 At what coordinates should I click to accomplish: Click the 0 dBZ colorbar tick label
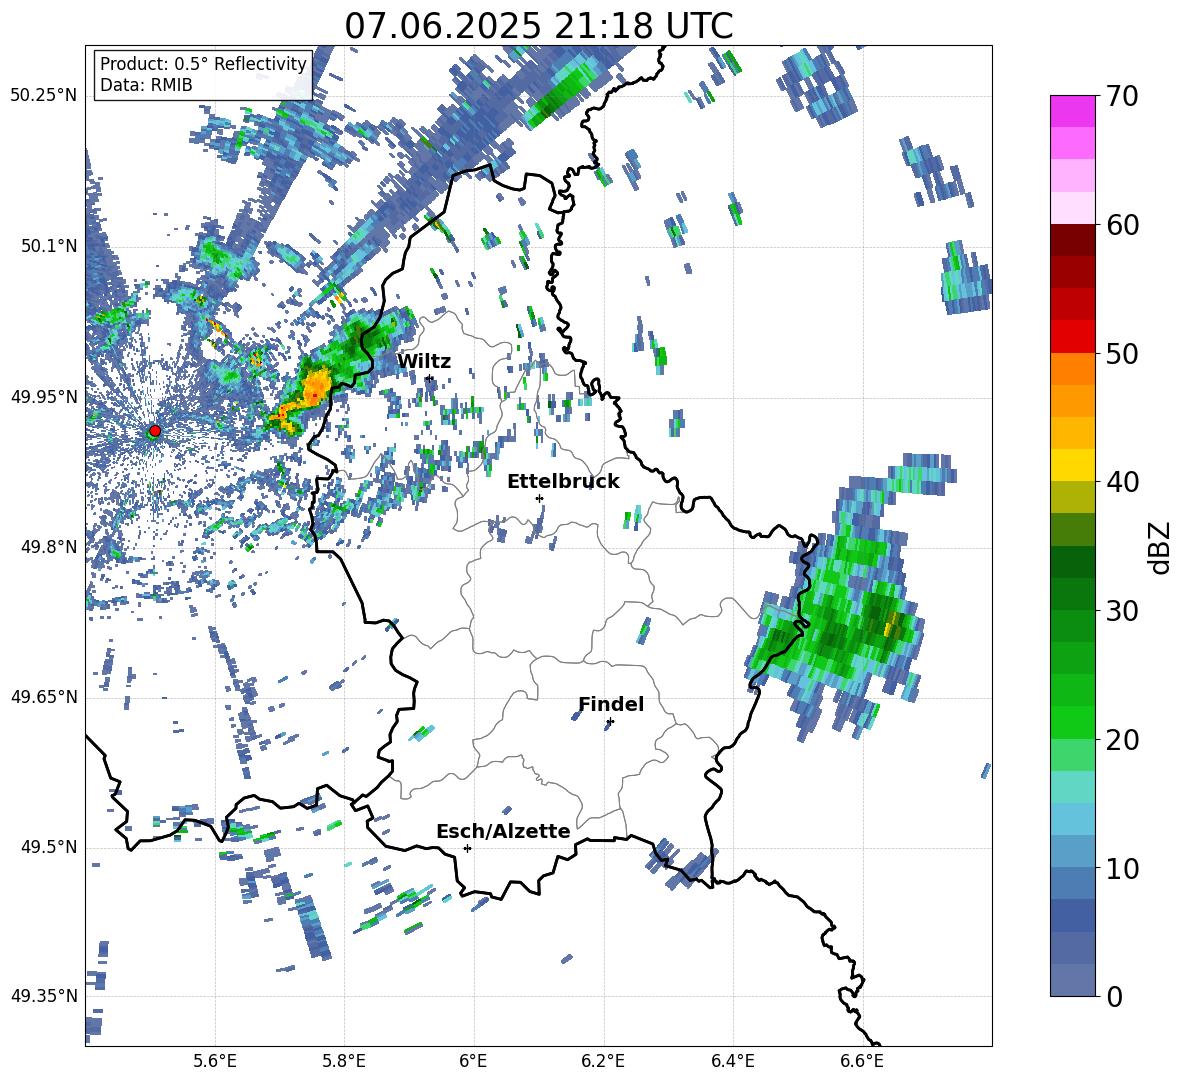(1114, 996)
